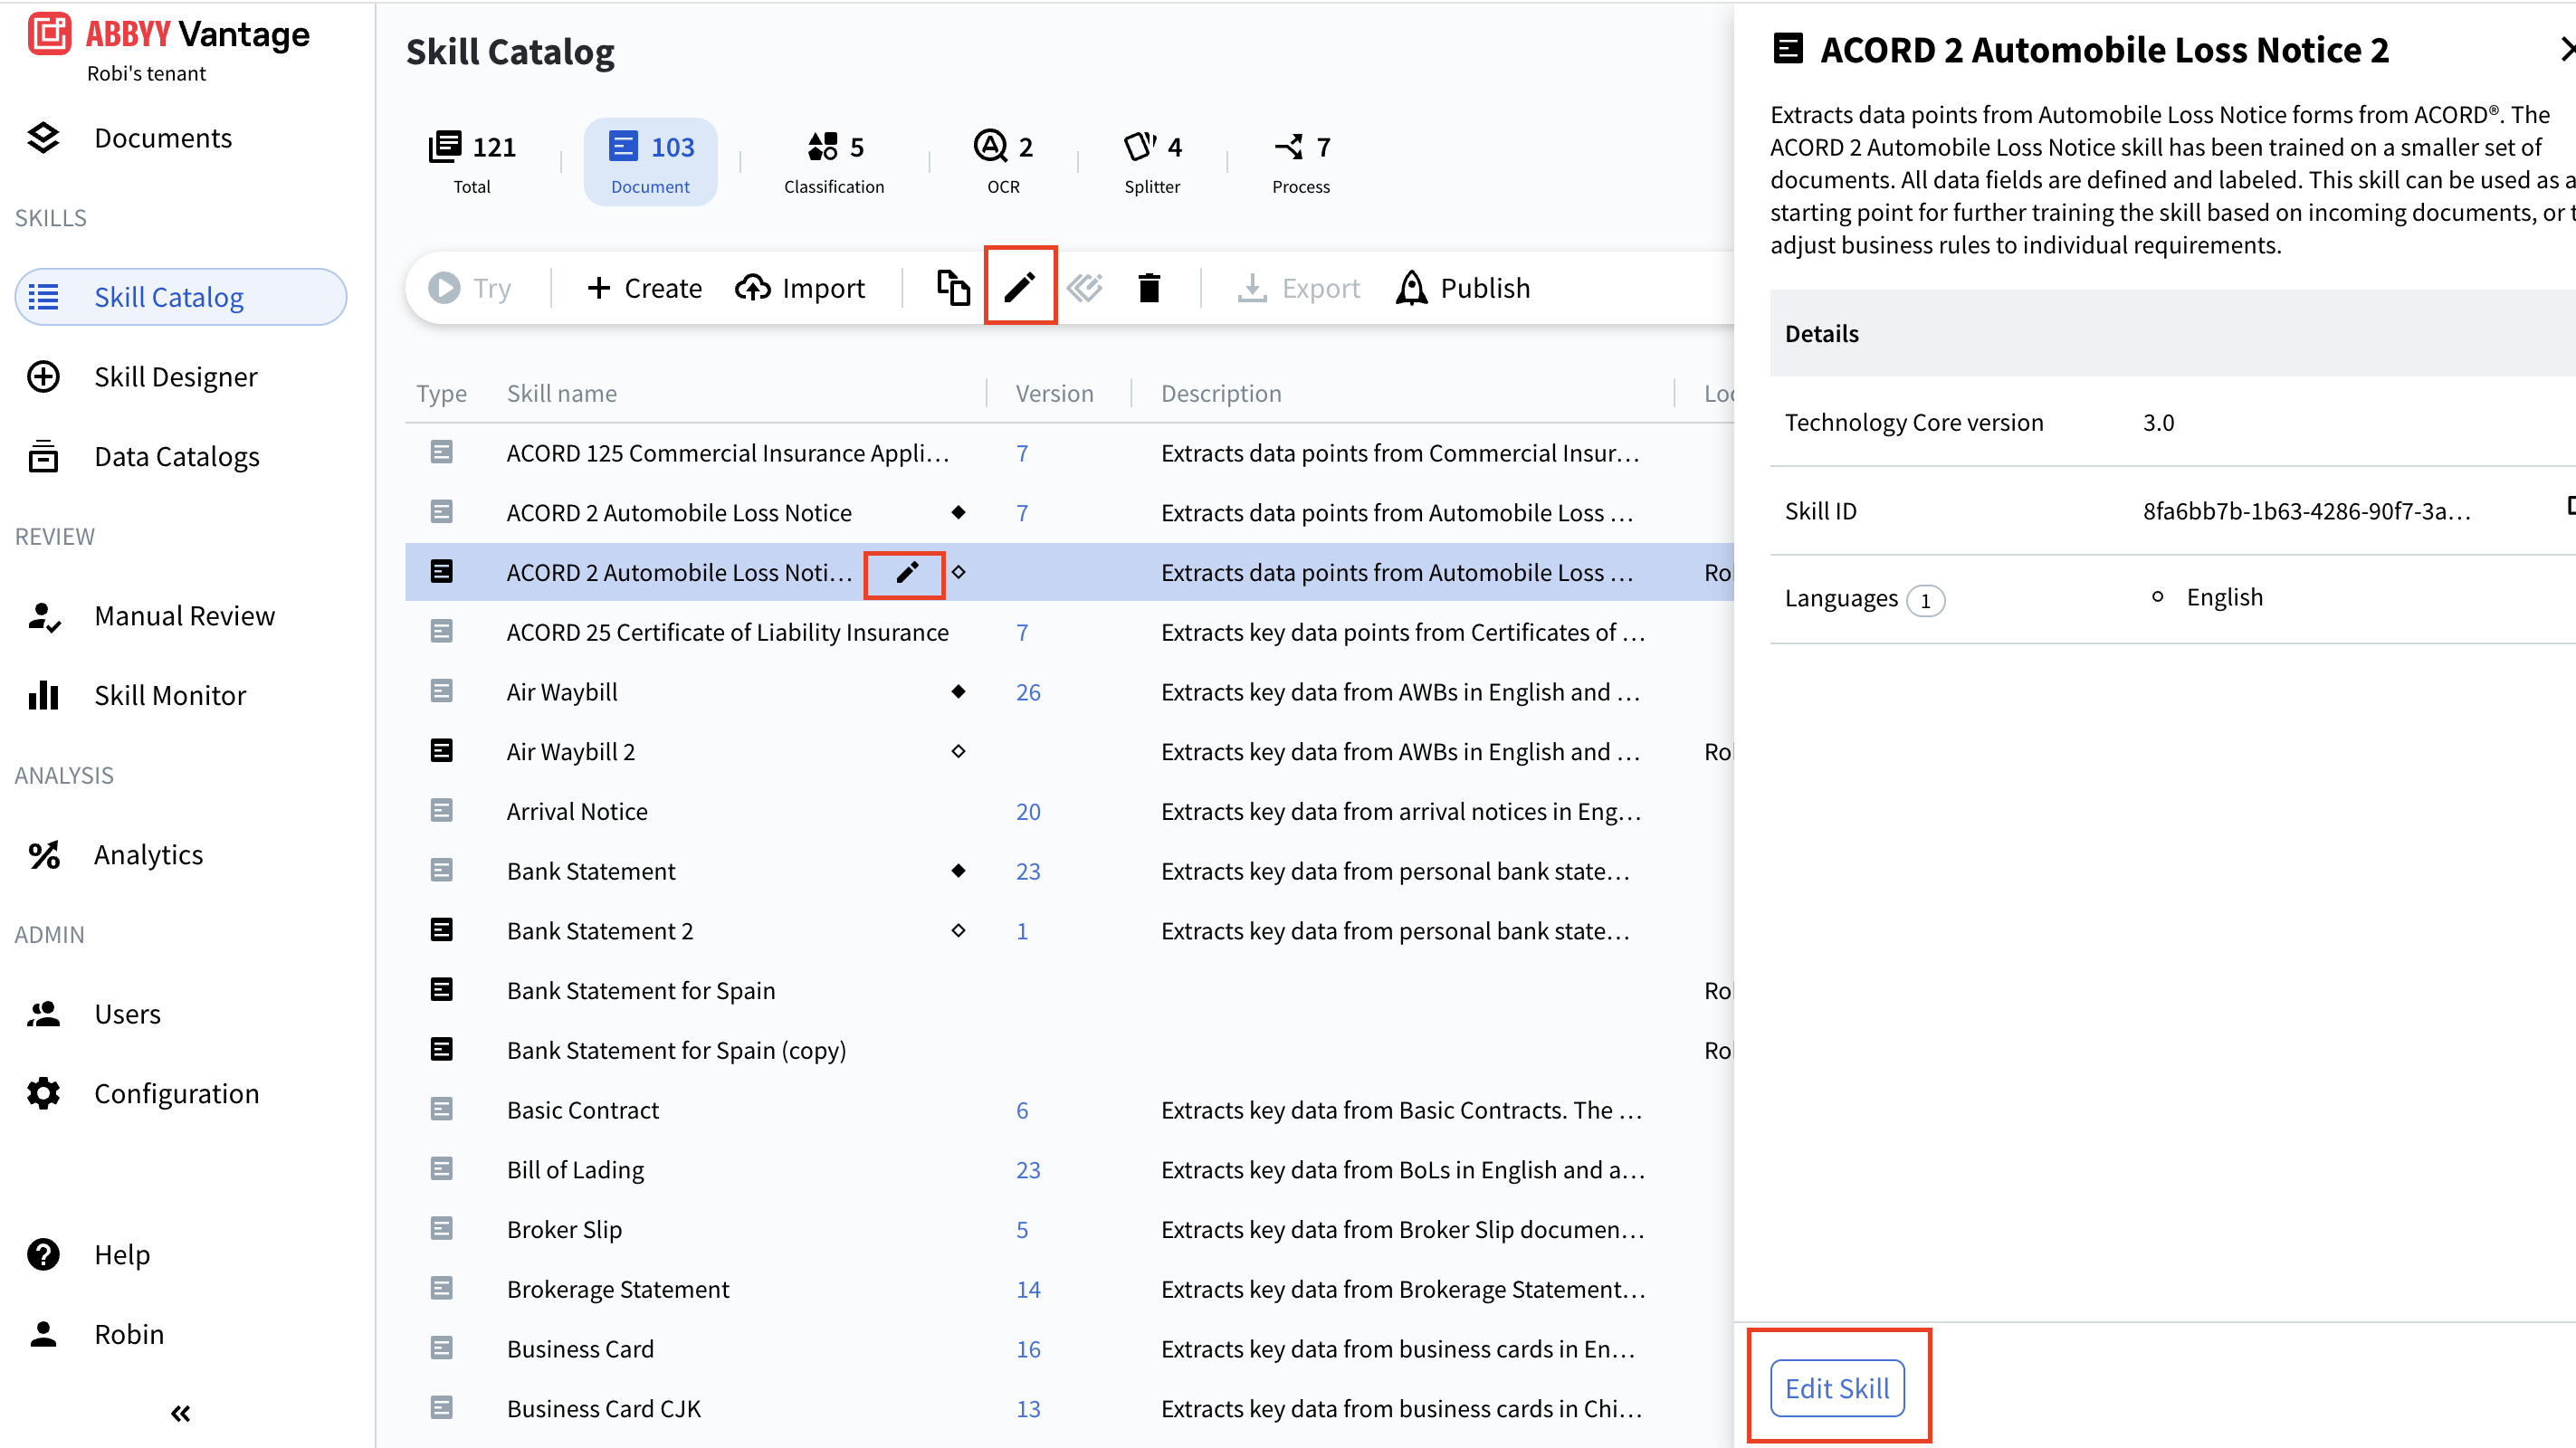
Task: Select the Total skills filter tab
Action: (472, 162)
